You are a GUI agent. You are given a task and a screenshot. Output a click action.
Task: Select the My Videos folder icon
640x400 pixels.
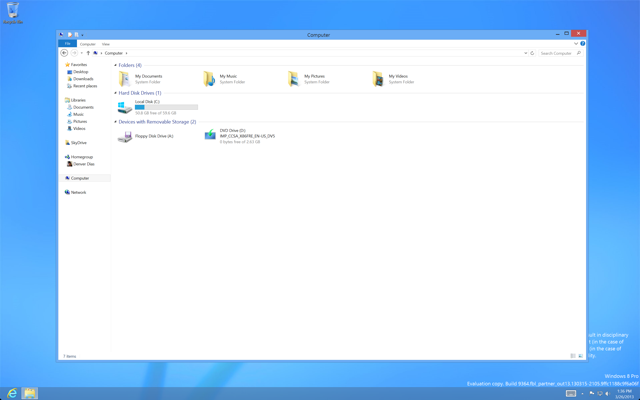tap(378, 79)
